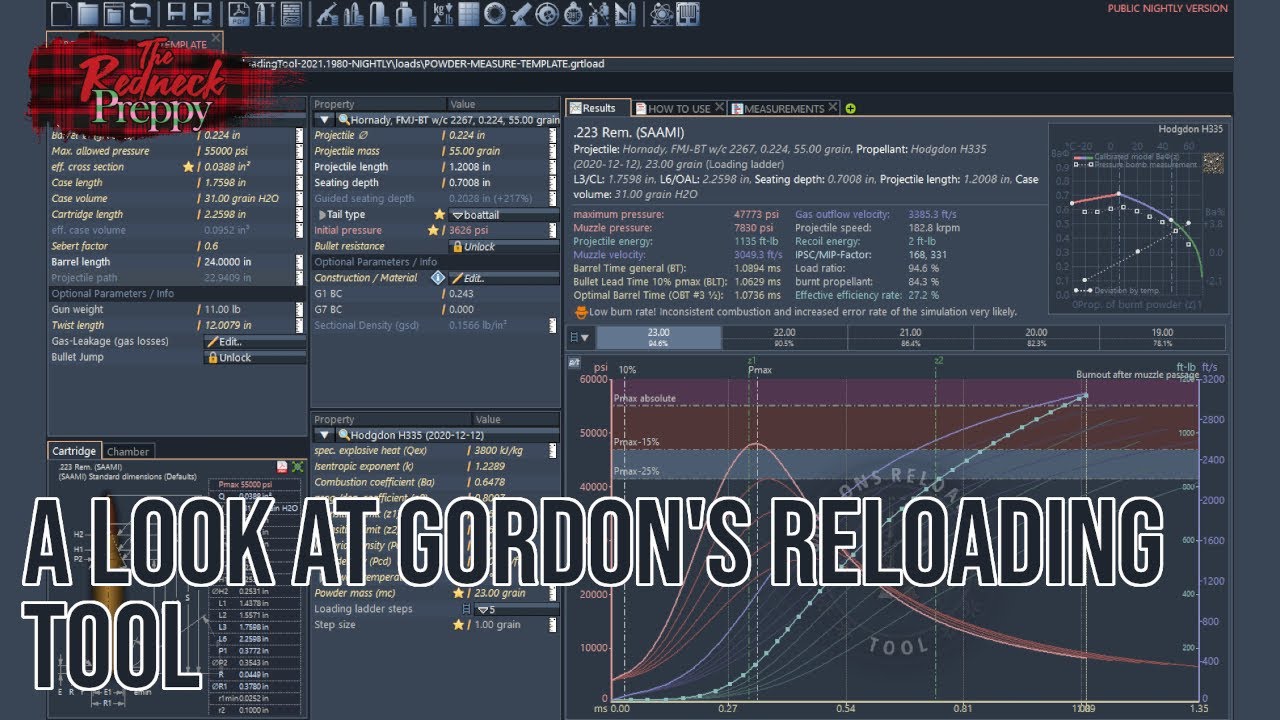This screenshot has width=1280, height=720.
Task: Open the ladder options dropdown above the chart
Action: pyautogui.click(x=580, y=337)
